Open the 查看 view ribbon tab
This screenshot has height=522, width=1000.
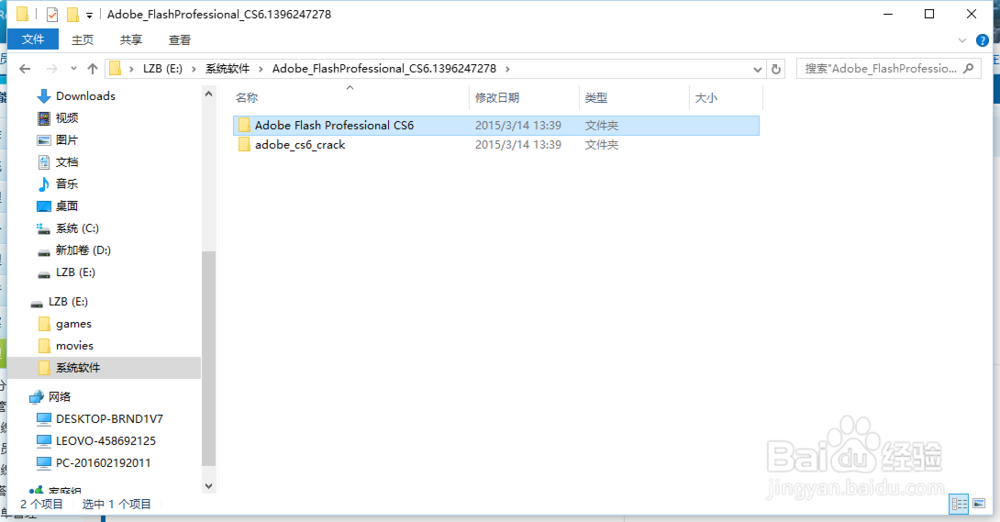[179, 40]
